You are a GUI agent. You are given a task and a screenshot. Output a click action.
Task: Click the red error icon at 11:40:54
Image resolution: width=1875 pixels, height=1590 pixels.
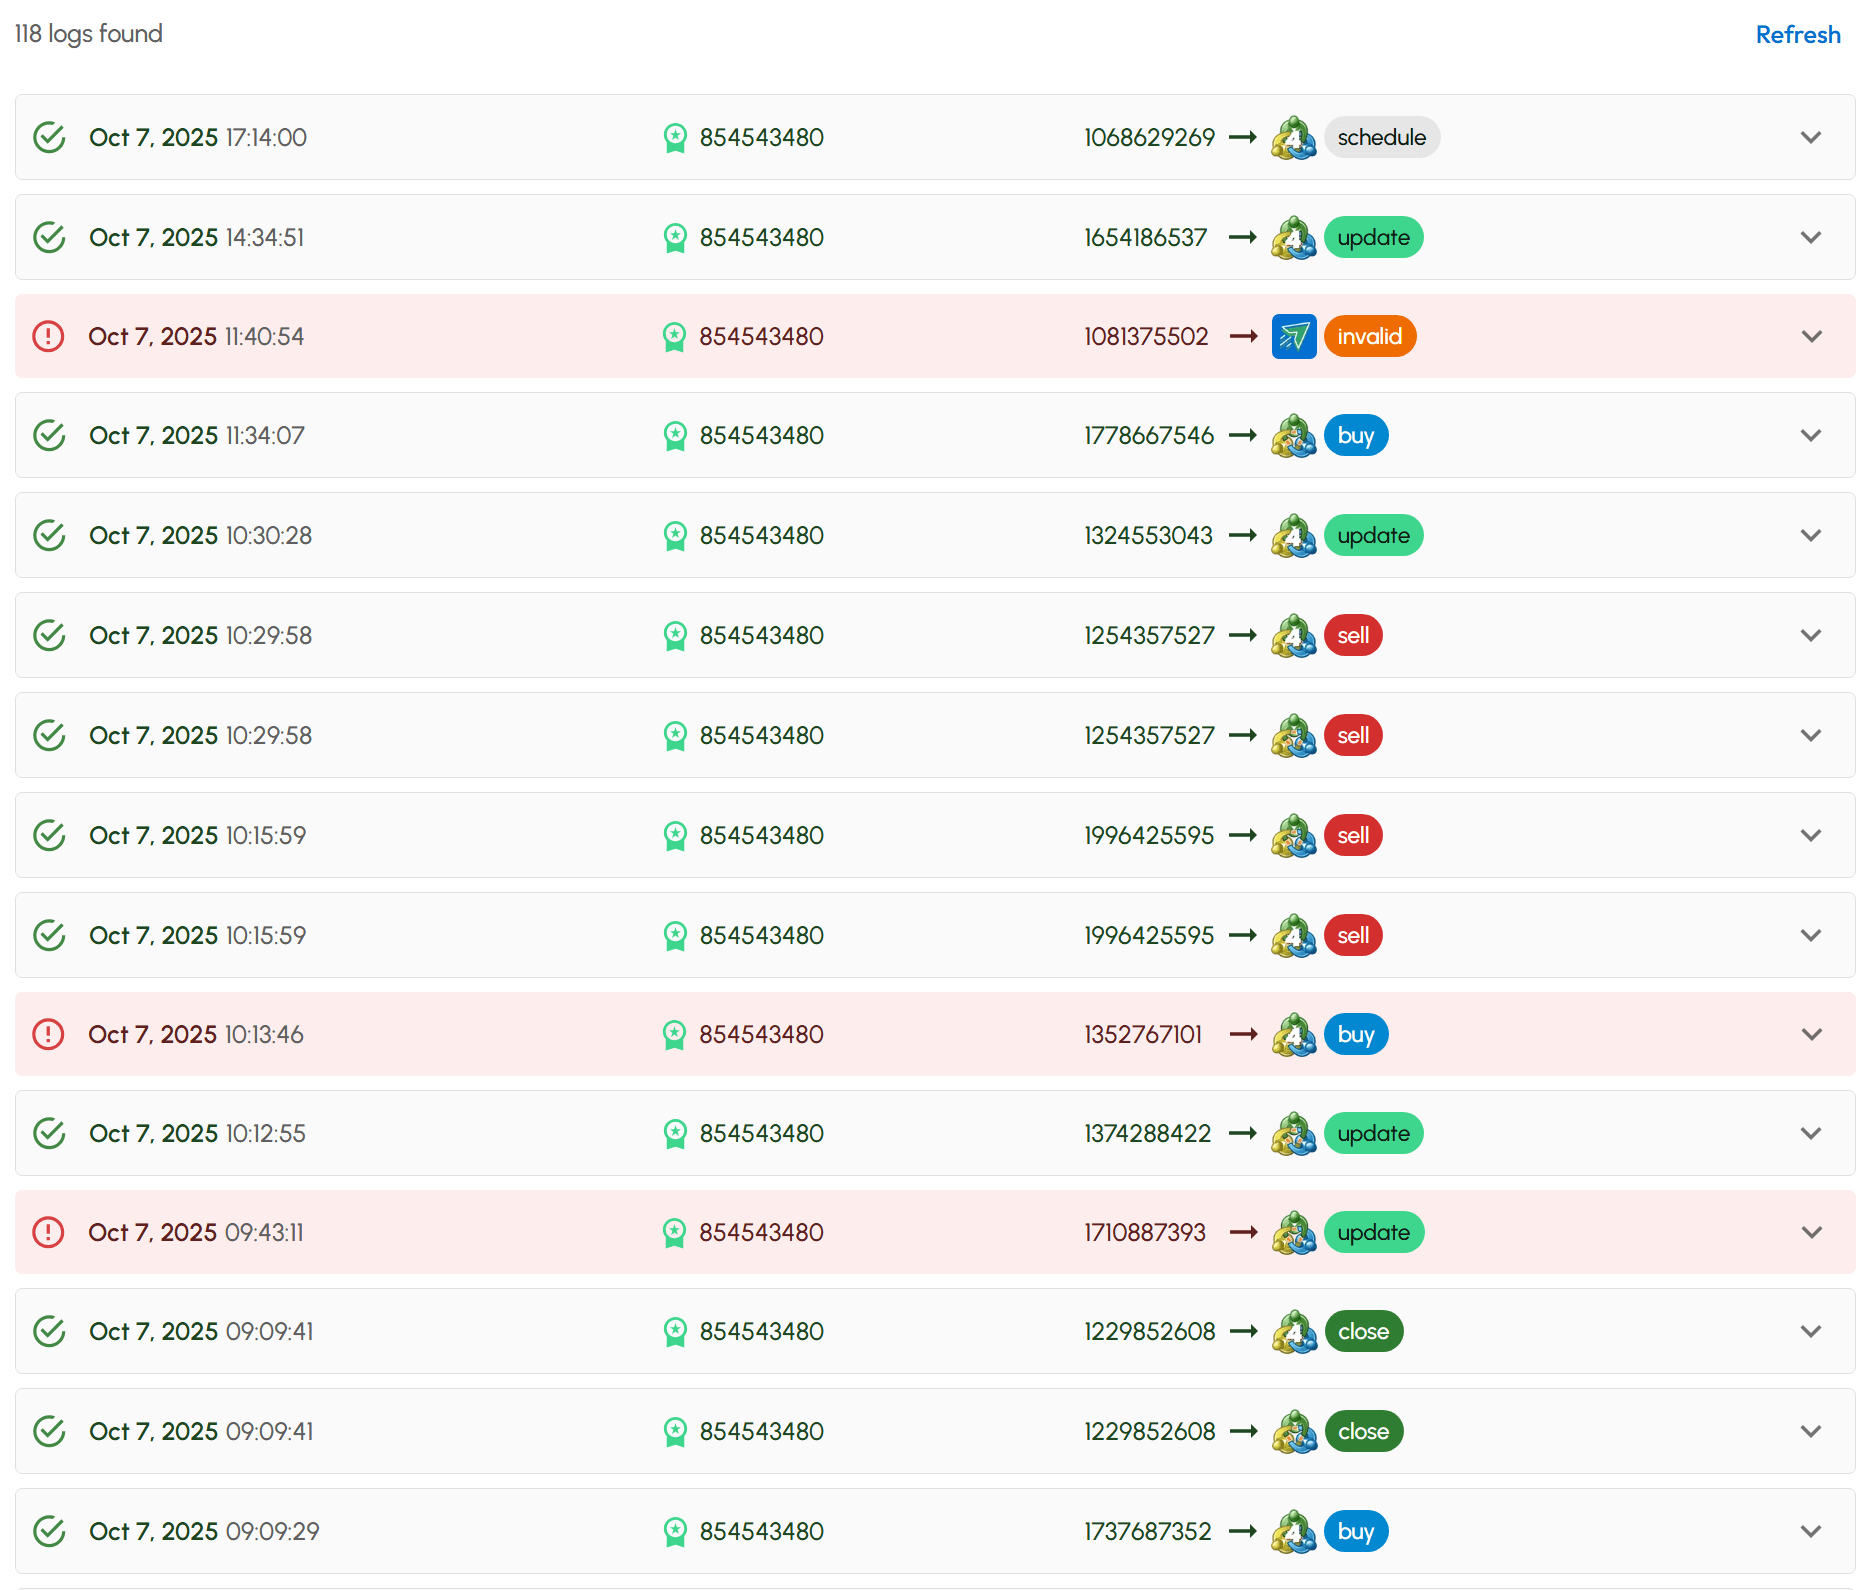pyautogui.click(x=48, y=337)
